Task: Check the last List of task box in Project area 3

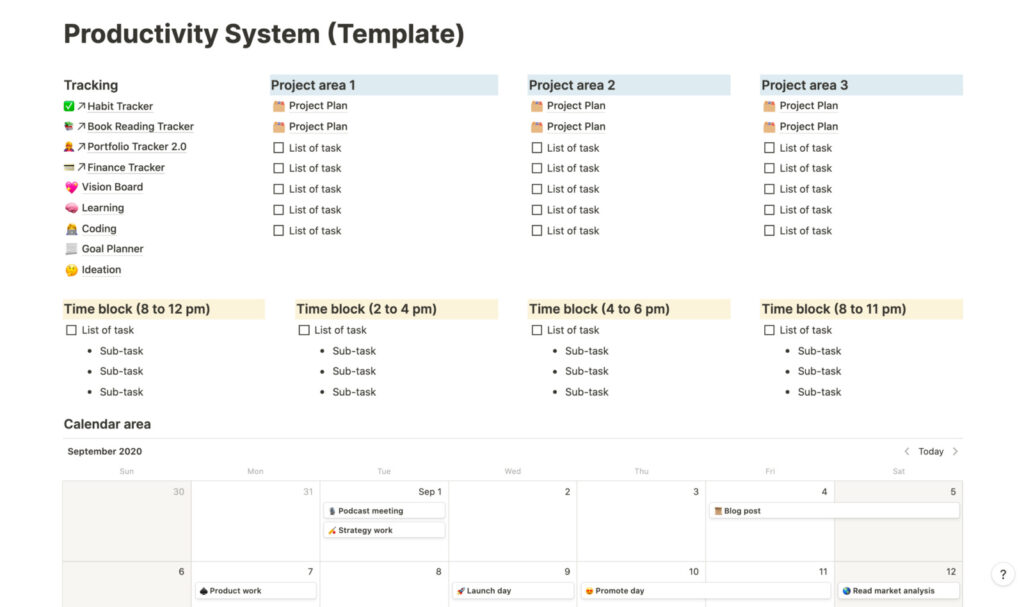Action: [x=769, y=231]
